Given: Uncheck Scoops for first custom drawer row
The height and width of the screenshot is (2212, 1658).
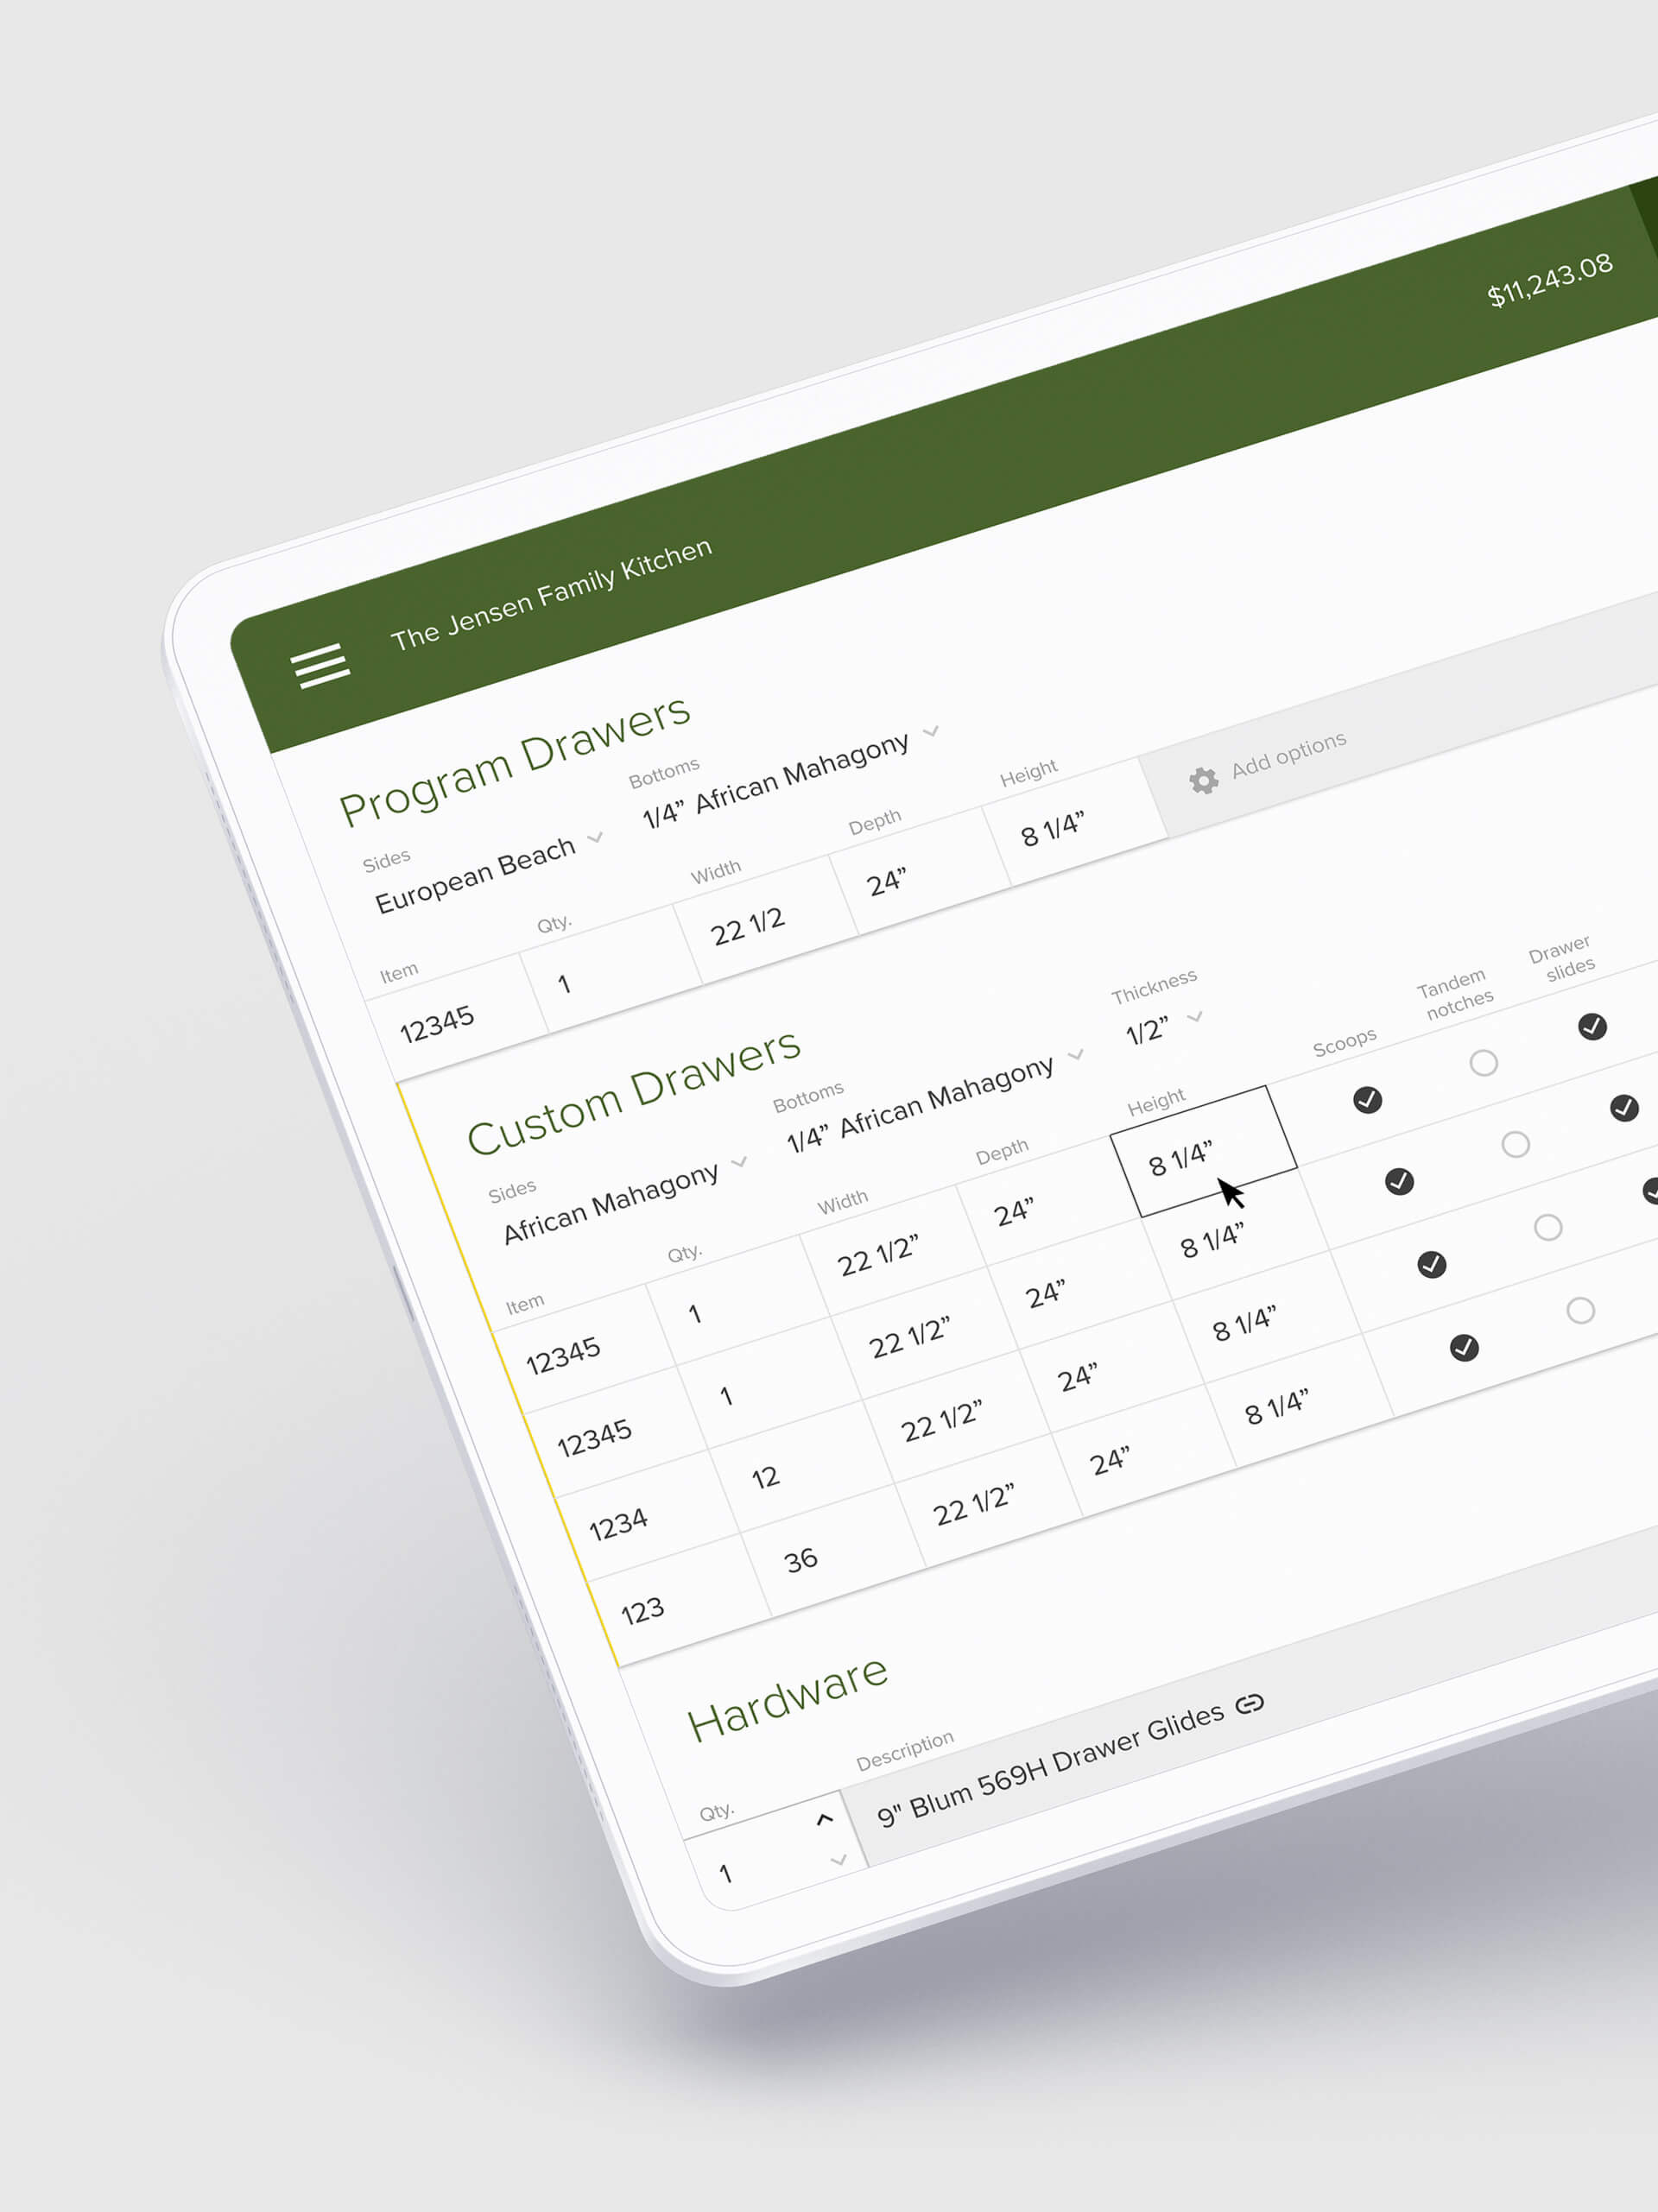Looking at the screenshot, I should point(1367,1100).
